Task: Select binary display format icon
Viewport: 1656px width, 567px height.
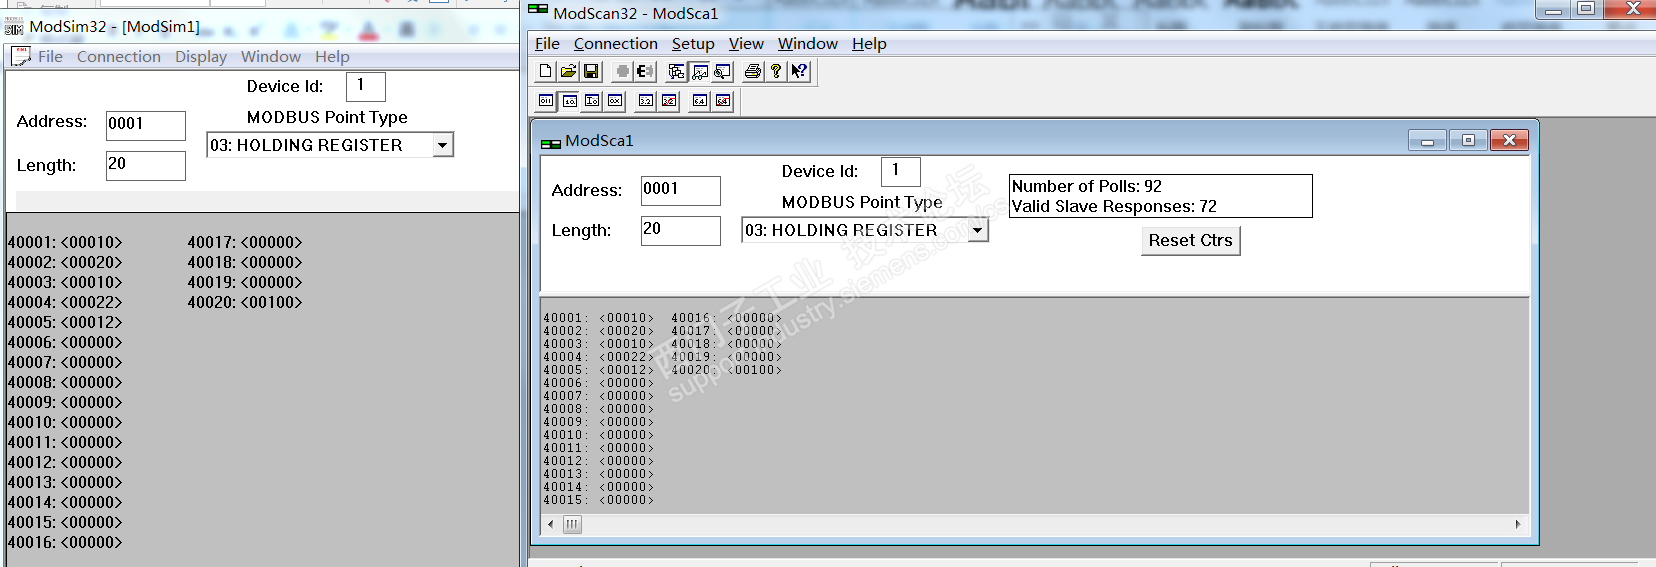Action: pos(546,101)
